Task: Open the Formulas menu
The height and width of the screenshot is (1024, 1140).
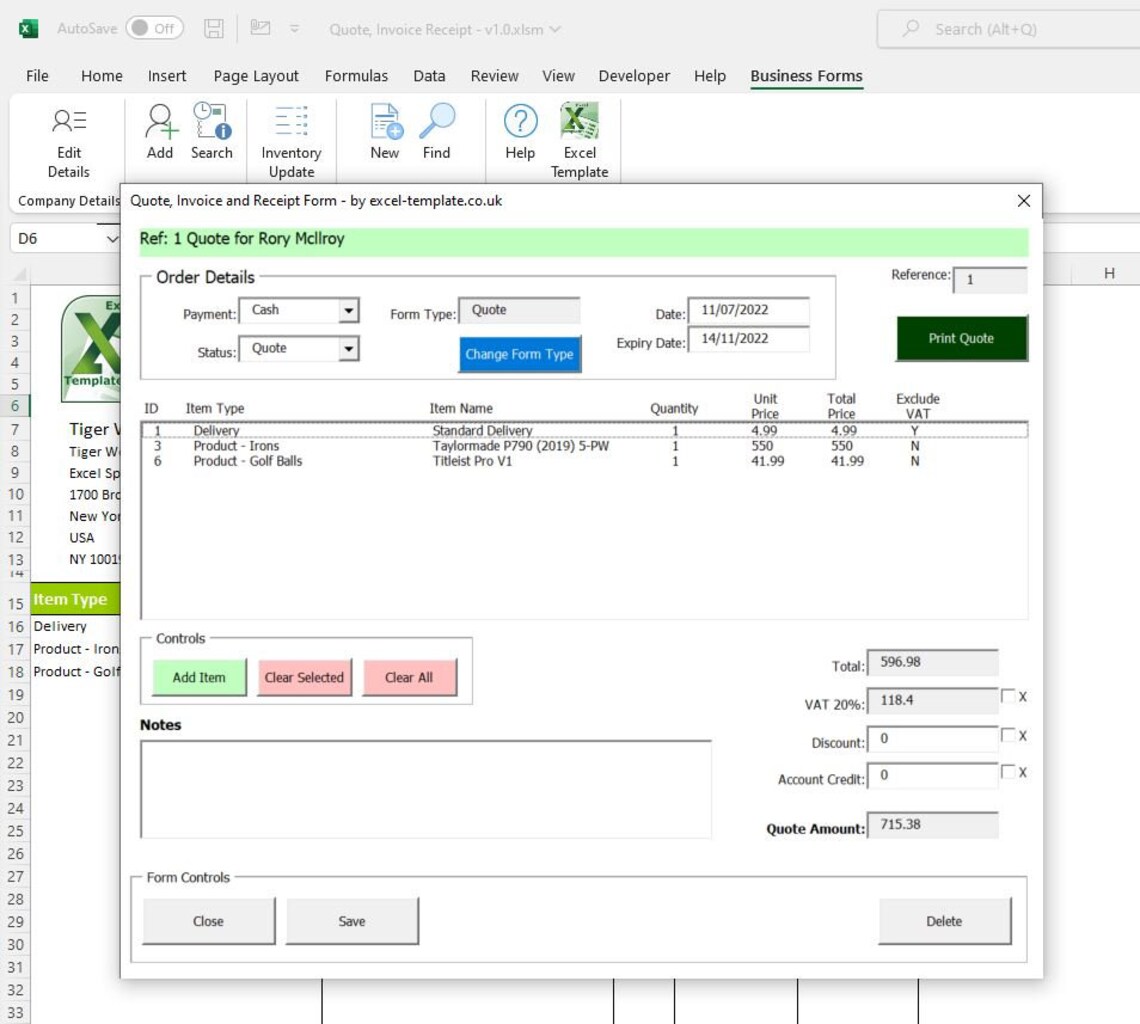Action: pyautogui.click(x=357, y=76)
